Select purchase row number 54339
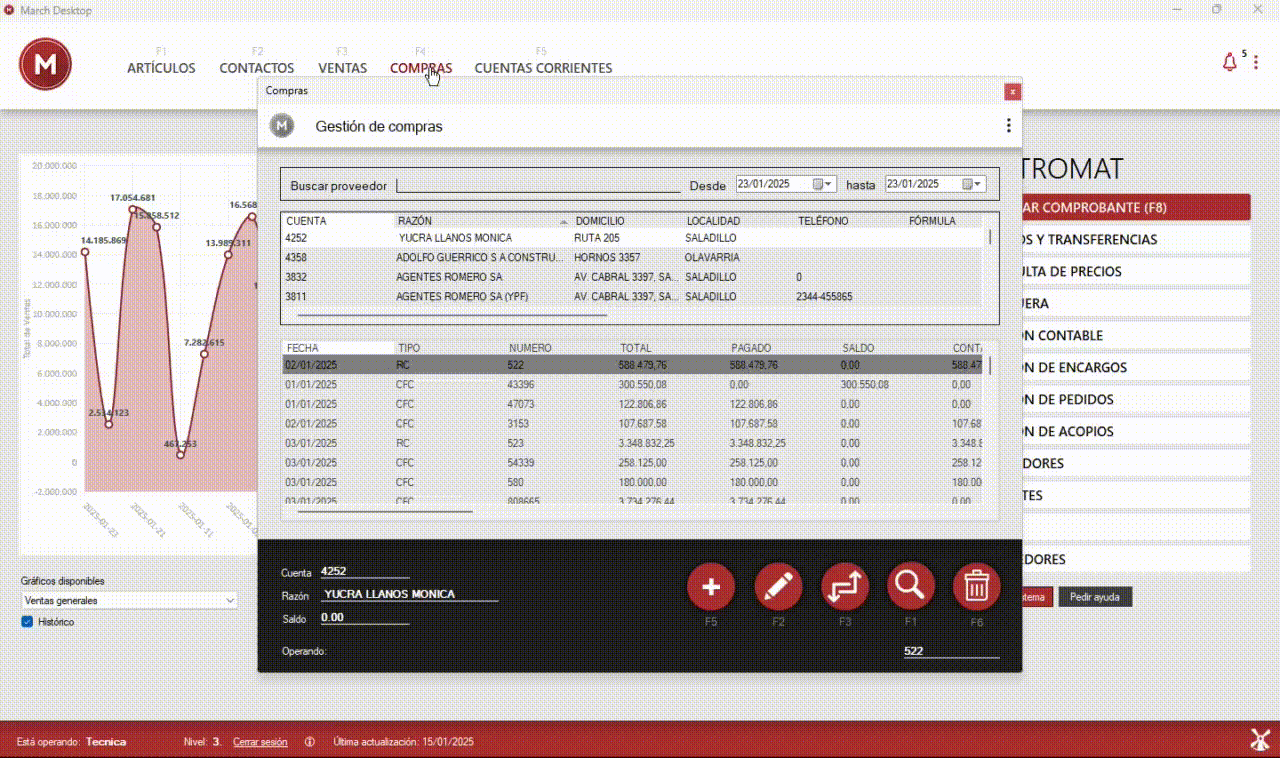The width and height of the screenshot is (1280, 758). point(632,462)
